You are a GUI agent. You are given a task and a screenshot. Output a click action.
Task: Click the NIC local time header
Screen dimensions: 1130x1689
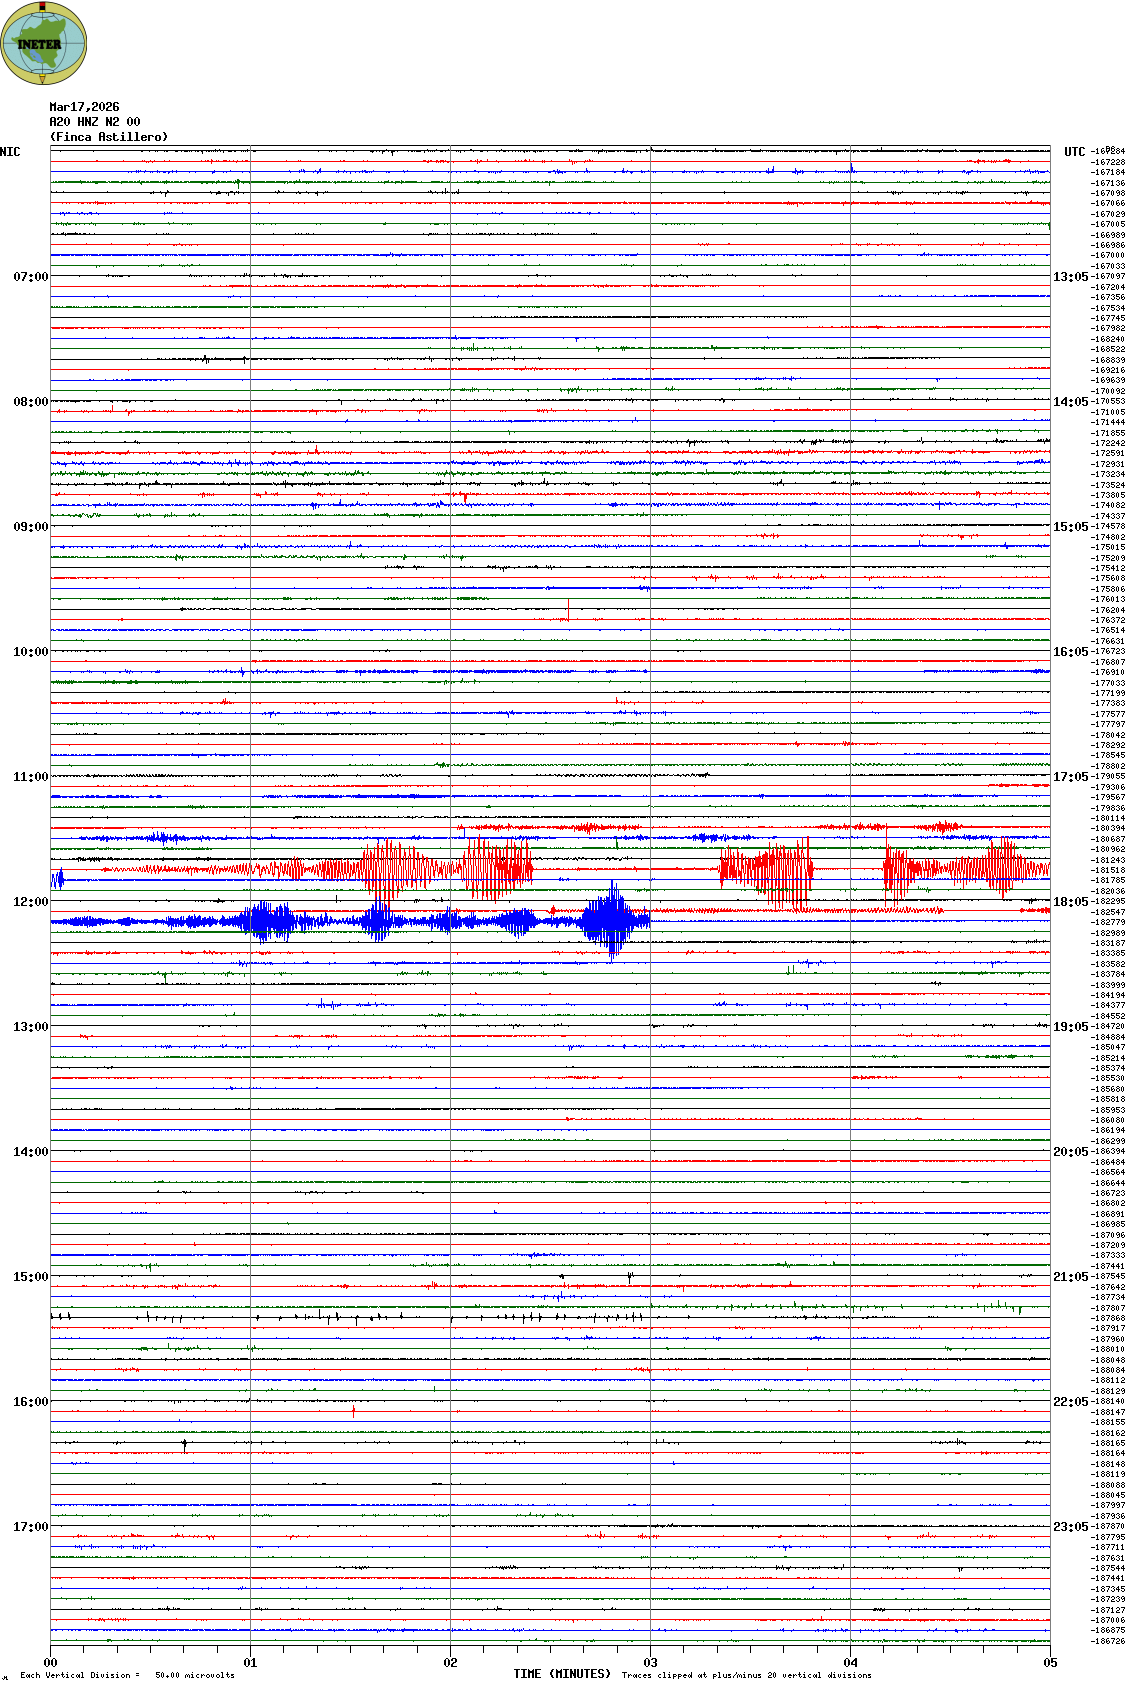11,152
